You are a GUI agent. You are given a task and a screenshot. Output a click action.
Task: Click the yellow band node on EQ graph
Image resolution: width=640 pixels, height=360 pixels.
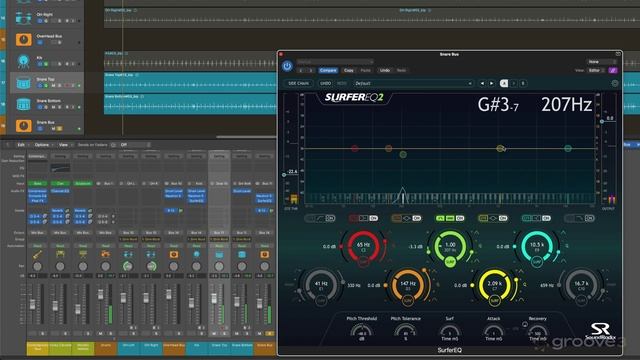coord(500,148)
